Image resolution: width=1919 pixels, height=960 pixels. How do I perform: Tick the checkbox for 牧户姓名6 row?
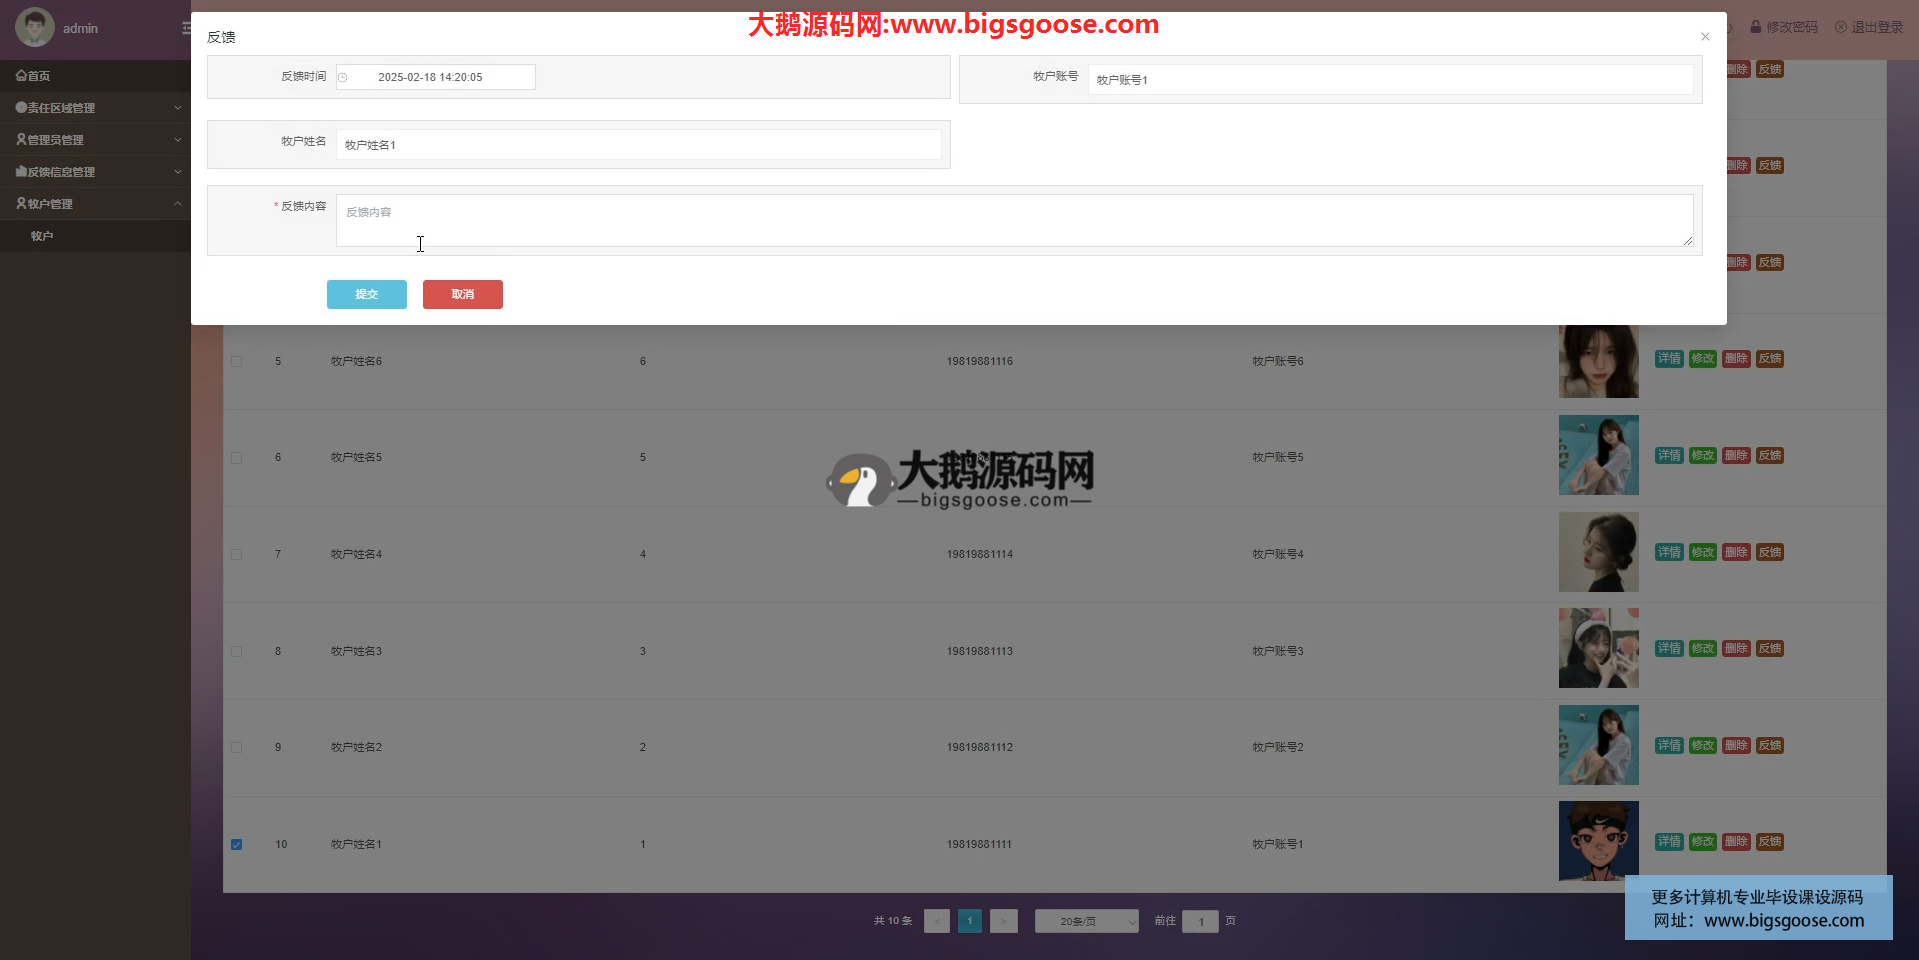pyautogui.click(x=237, y=361)
